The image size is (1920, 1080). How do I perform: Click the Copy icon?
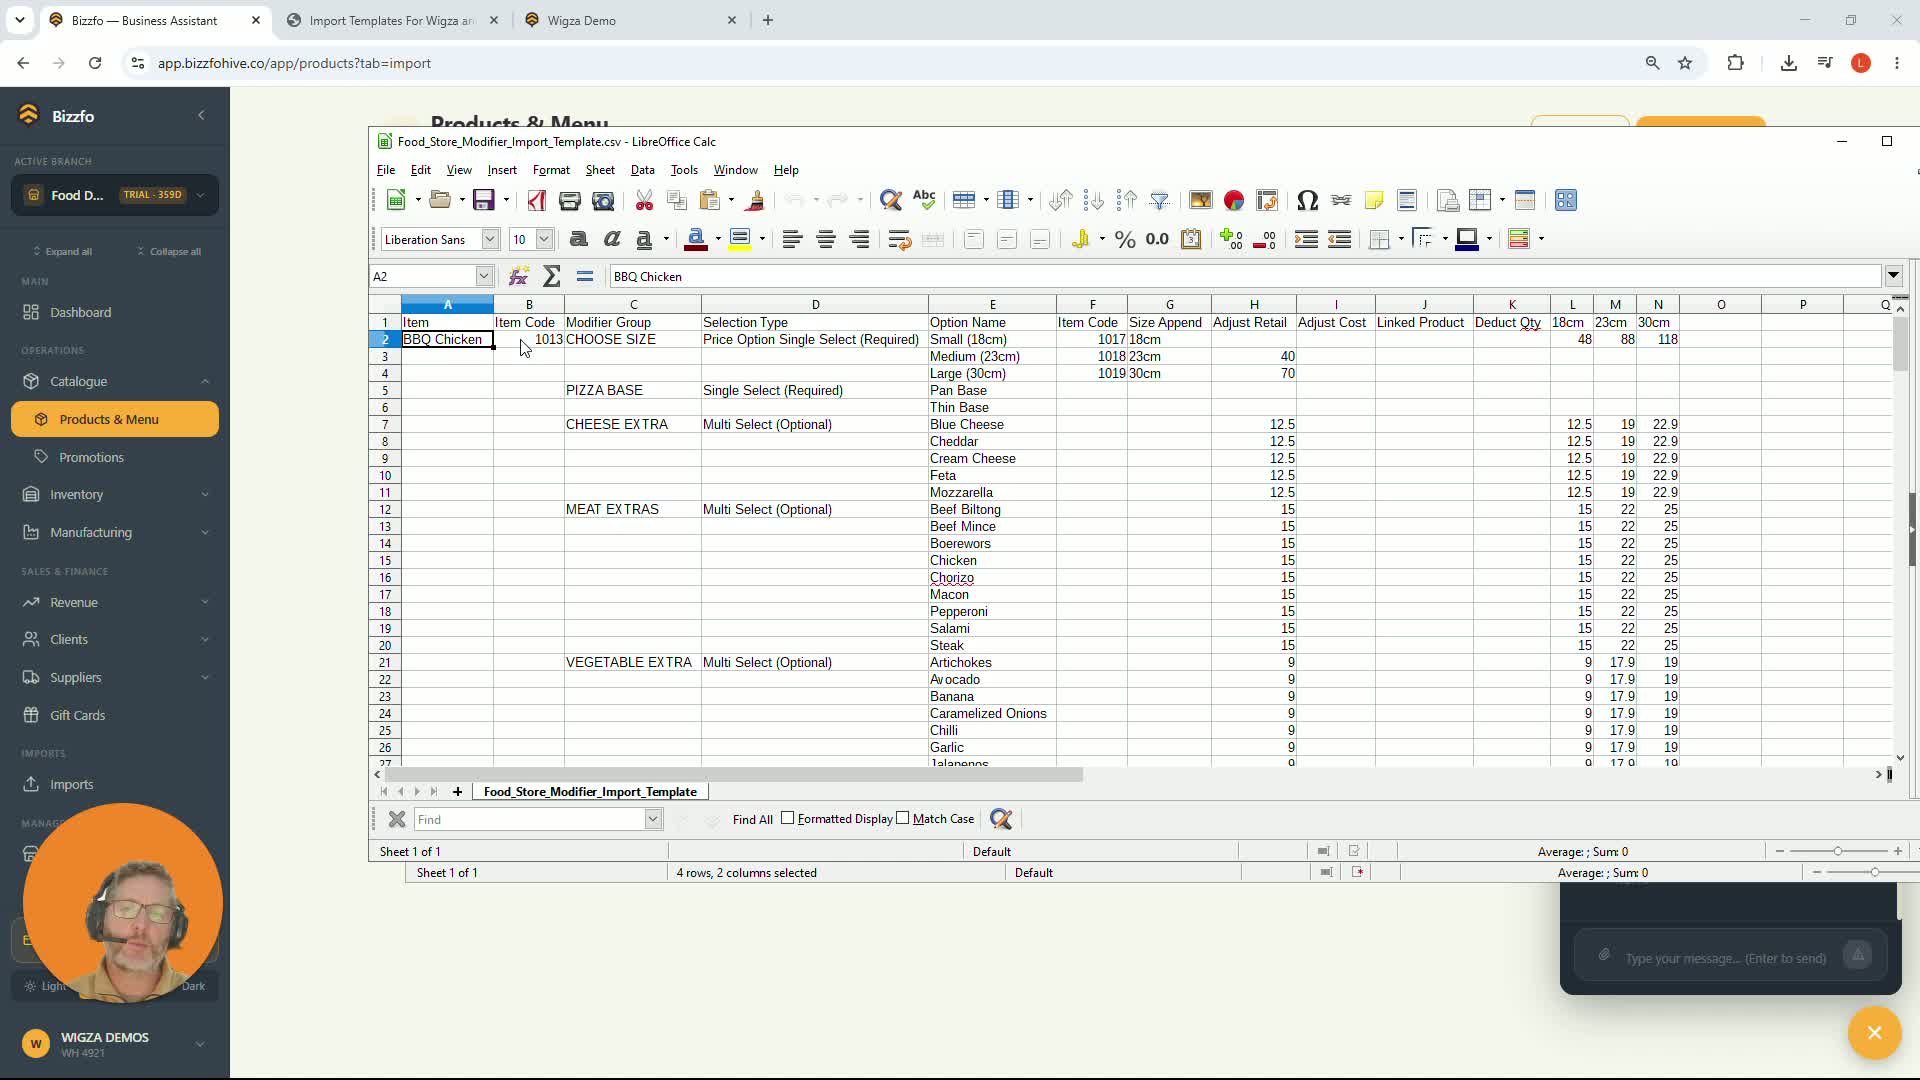(677, 201)
